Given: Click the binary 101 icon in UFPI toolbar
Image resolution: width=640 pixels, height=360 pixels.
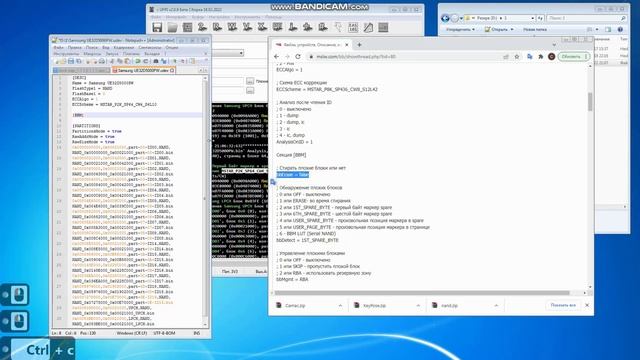Looking at the screenshot, I should (x=353, y=27).
